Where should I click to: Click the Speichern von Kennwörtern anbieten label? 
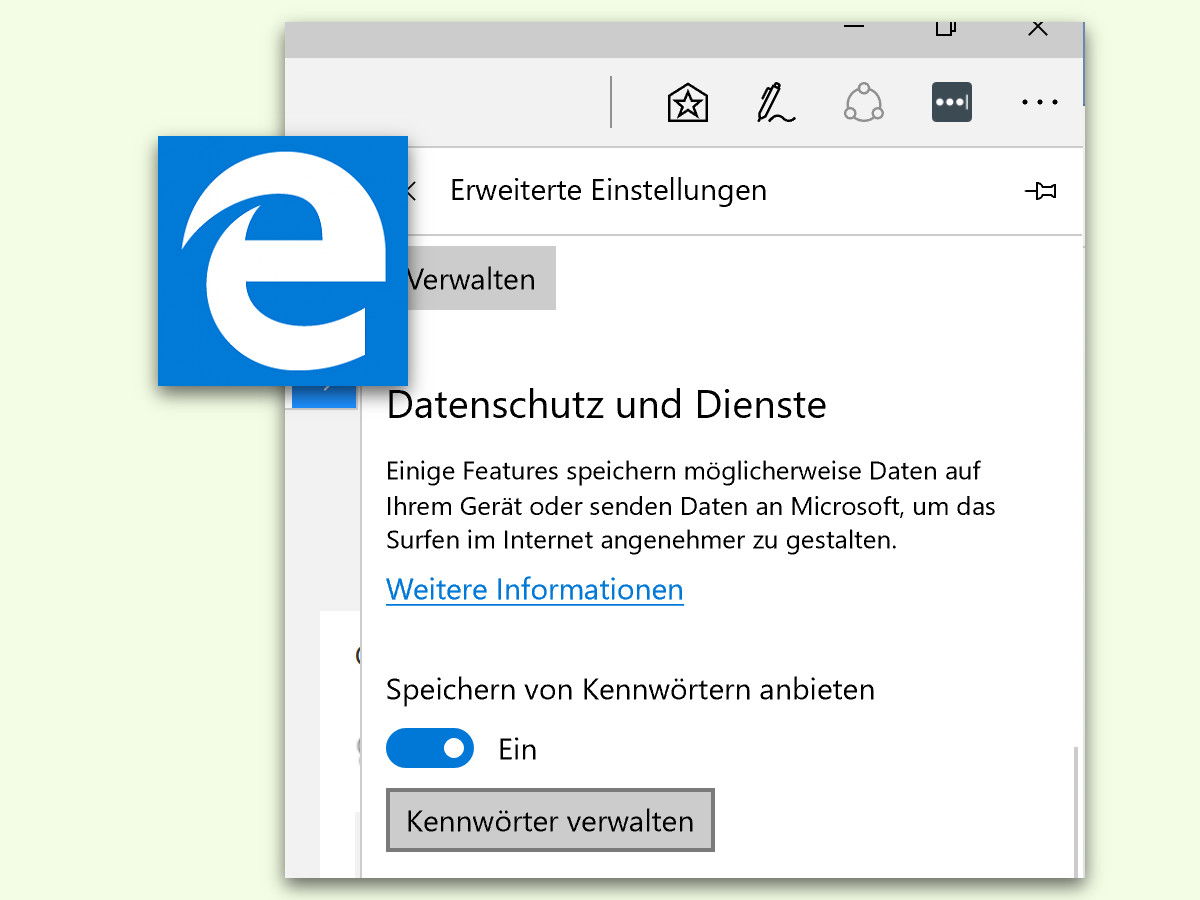630,689
